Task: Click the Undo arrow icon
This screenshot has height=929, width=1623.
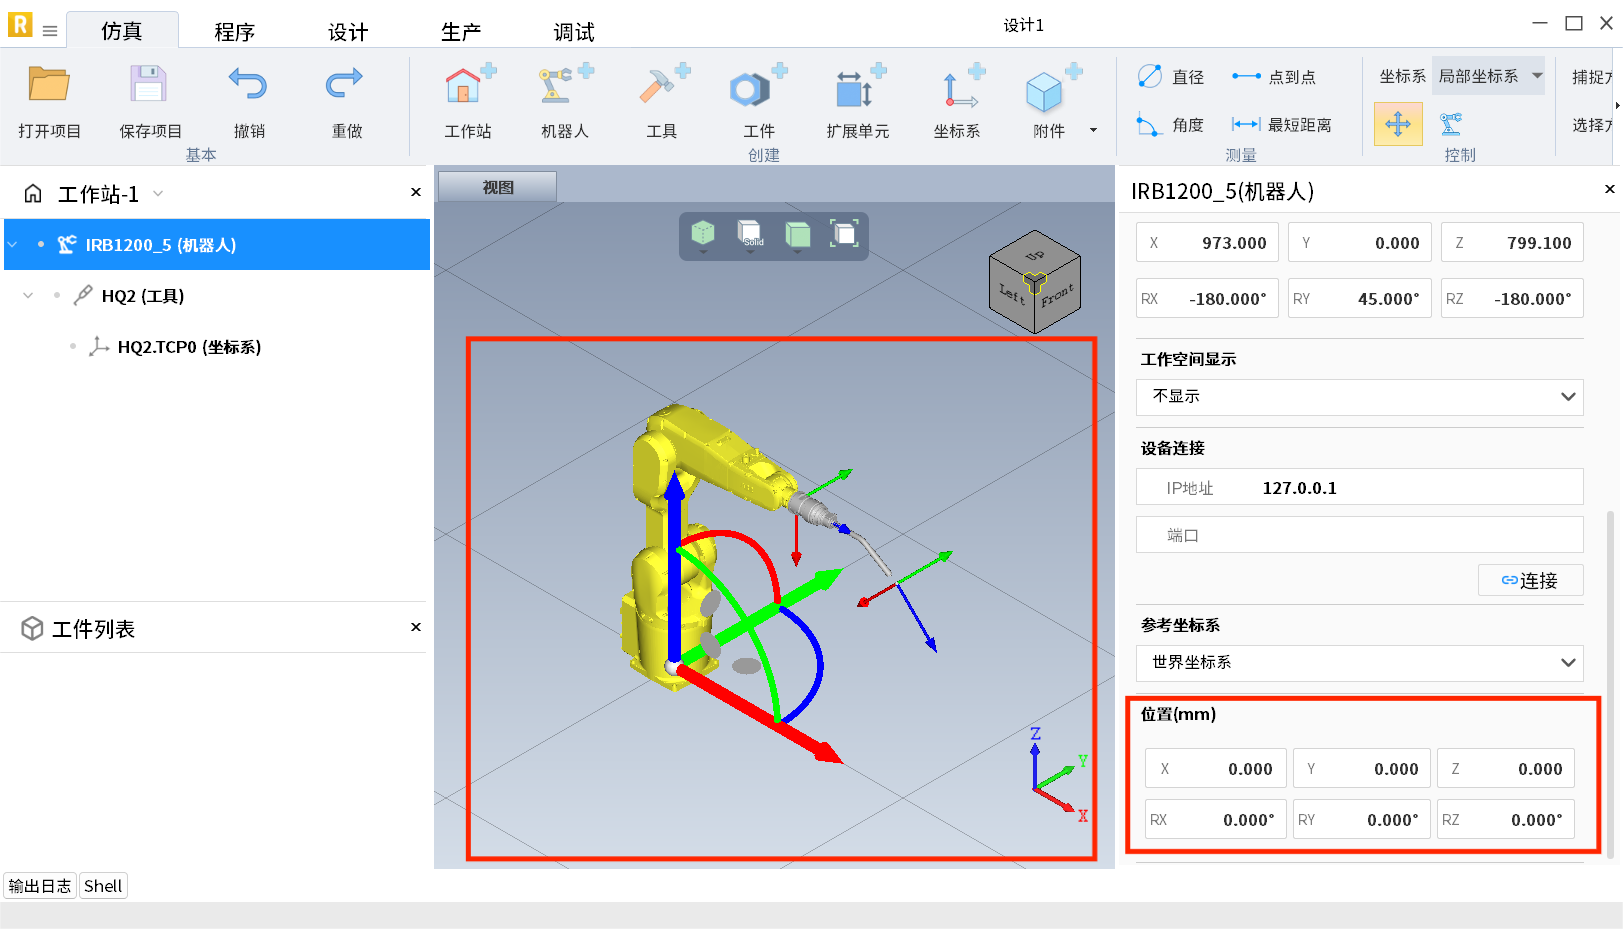Action: pos(248,85)
